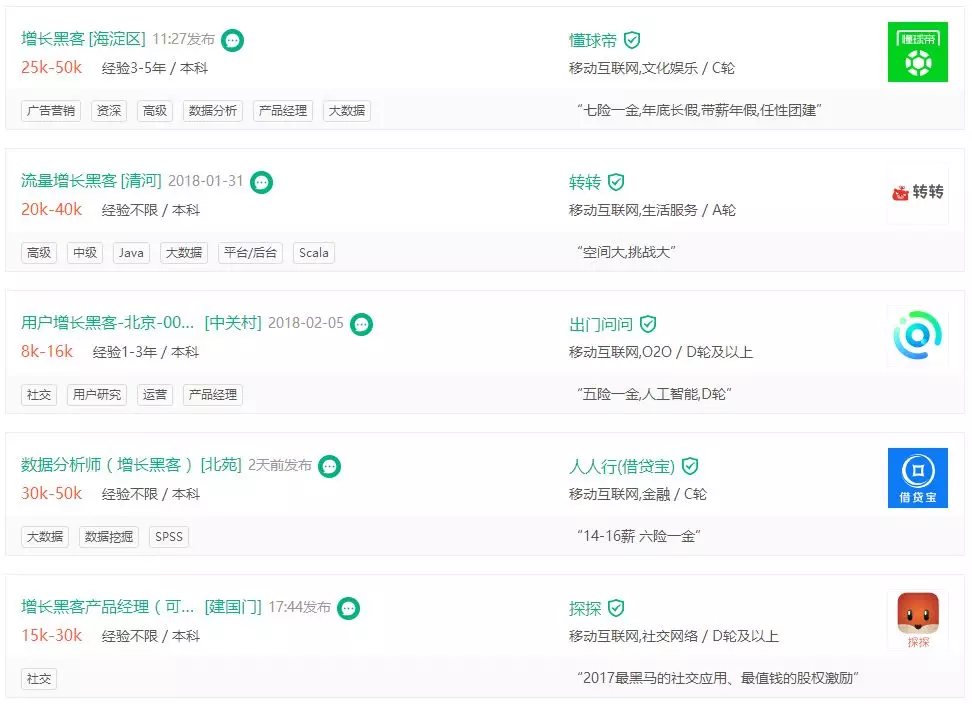Viewport: 972px width, 704px height.
Task: Visit the 转转 company page link
Action: (585, 182)
